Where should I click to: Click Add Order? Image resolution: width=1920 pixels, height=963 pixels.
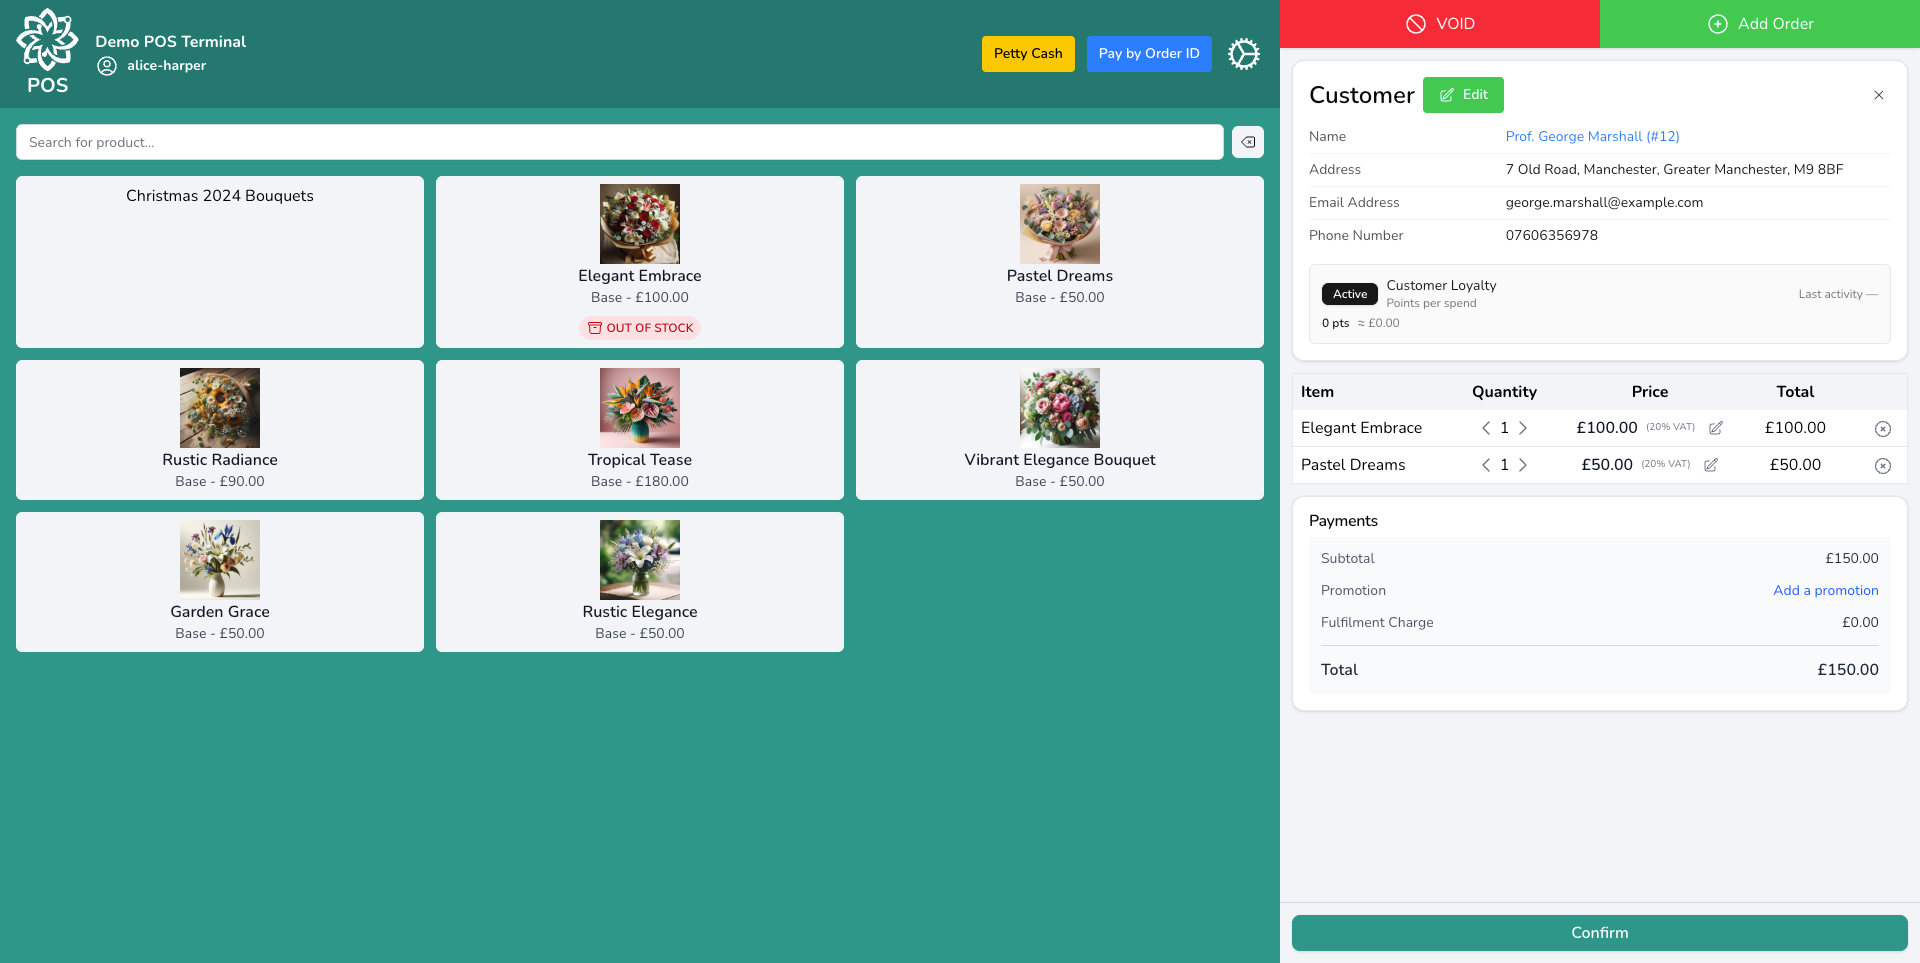coord(1761,23)
